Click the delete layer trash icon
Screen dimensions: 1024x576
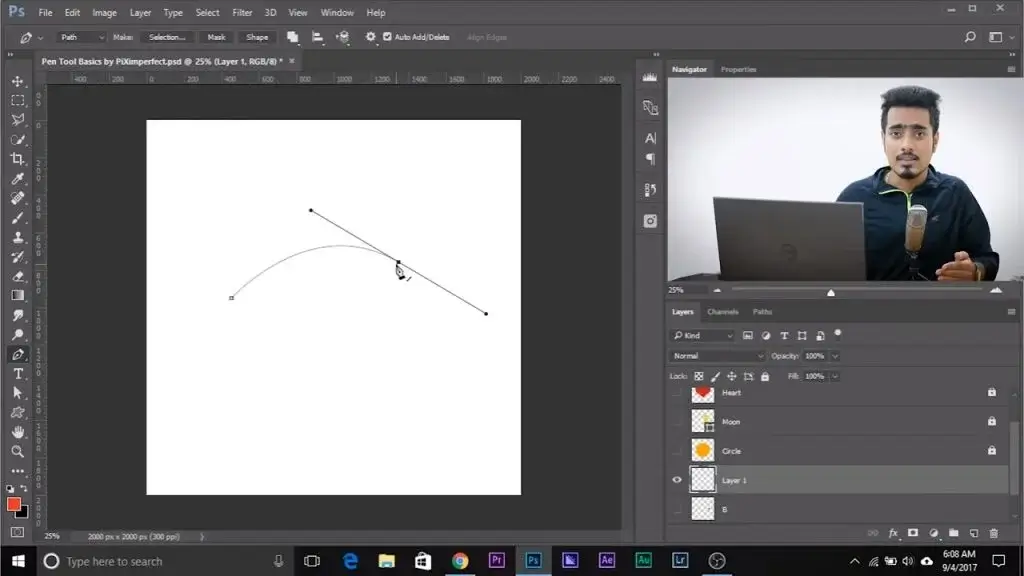993,533
